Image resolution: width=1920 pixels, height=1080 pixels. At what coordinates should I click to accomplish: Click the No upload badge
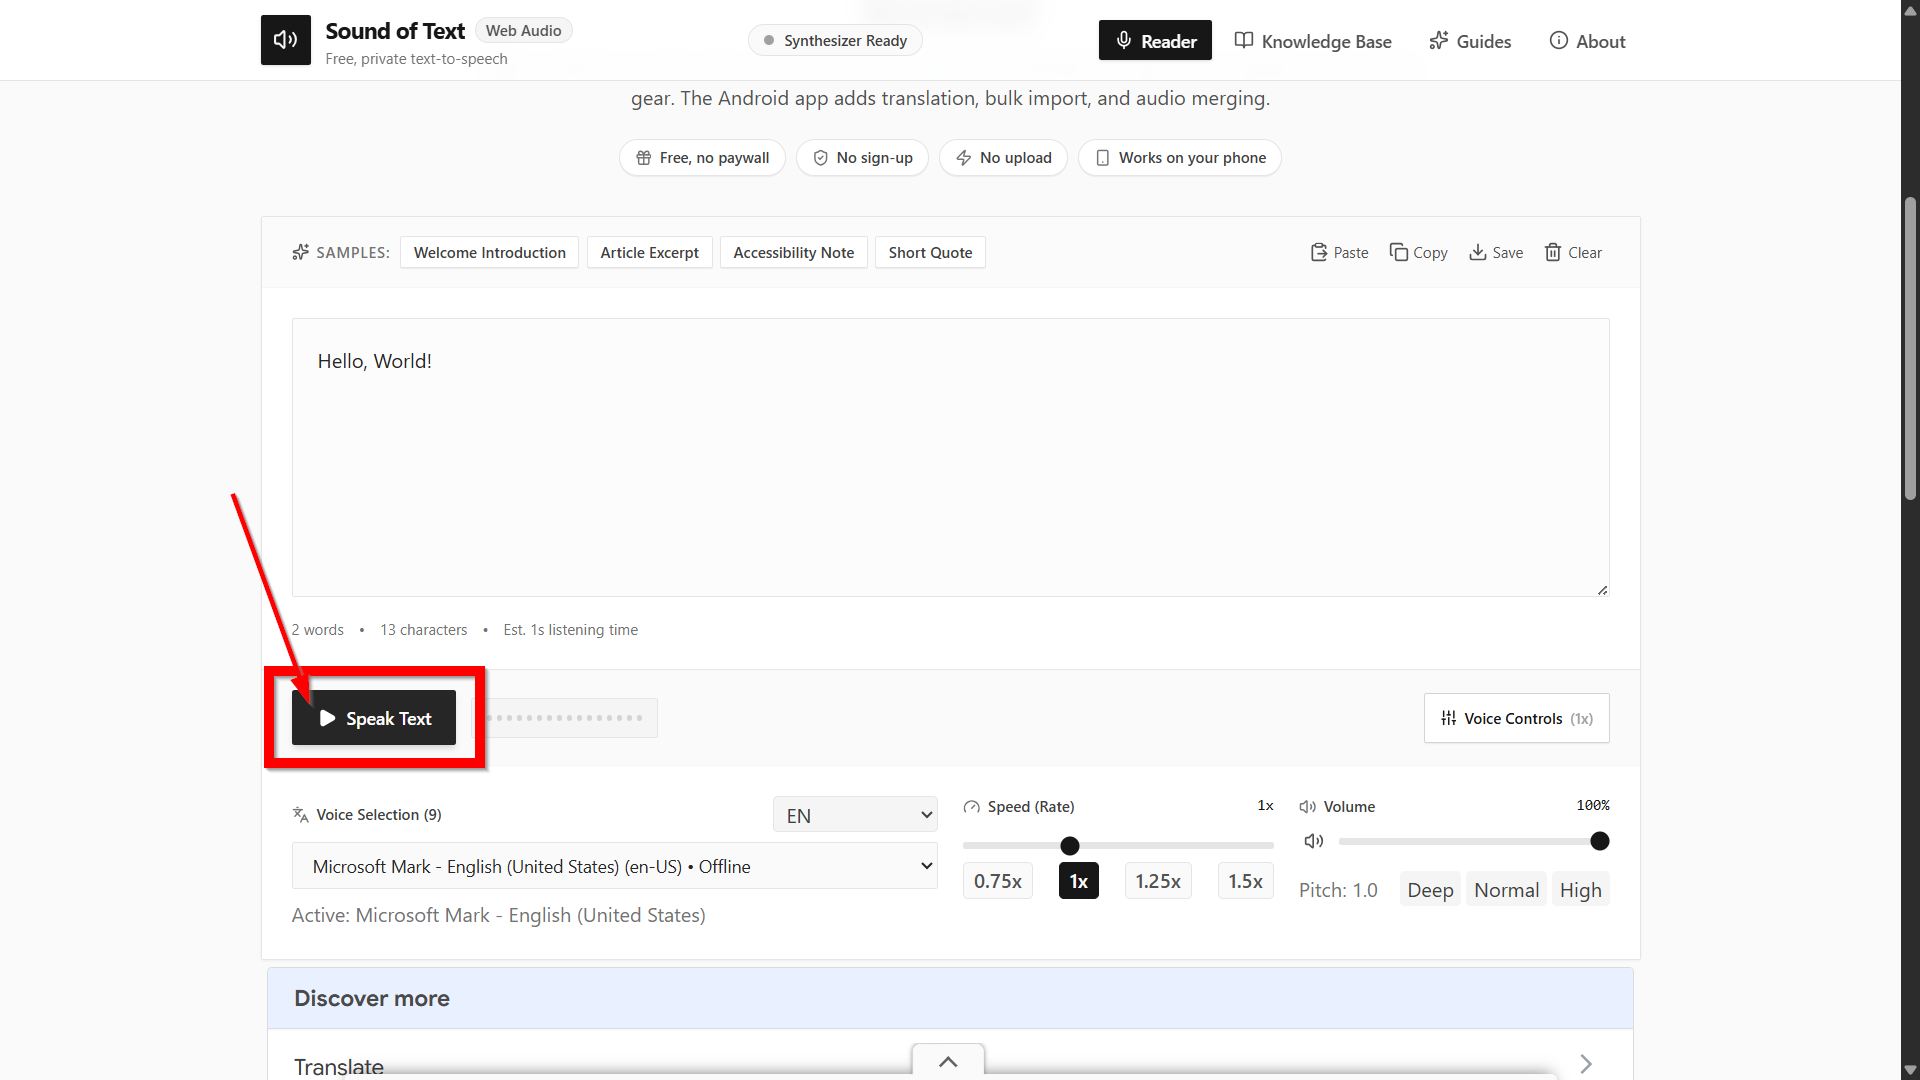(x=1003, y=158)
